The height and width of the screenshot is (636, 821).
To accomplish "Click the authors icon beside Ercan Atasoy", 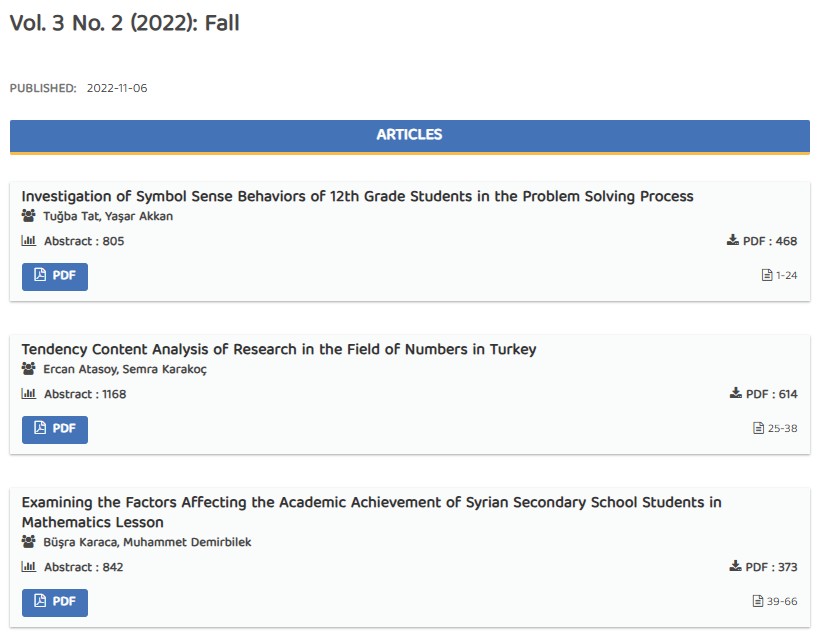I will tap(28, 369).
